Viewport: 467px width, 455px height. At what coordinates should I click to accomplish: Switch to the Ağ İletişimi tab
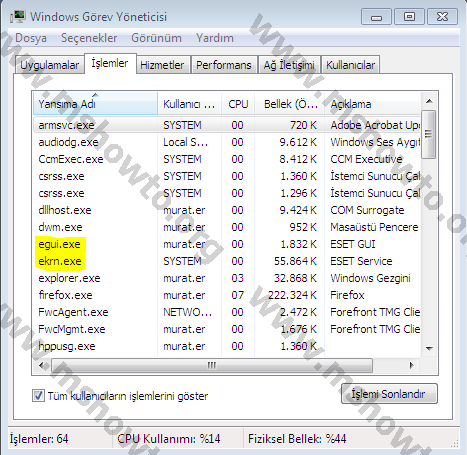[x=289, y=65]
